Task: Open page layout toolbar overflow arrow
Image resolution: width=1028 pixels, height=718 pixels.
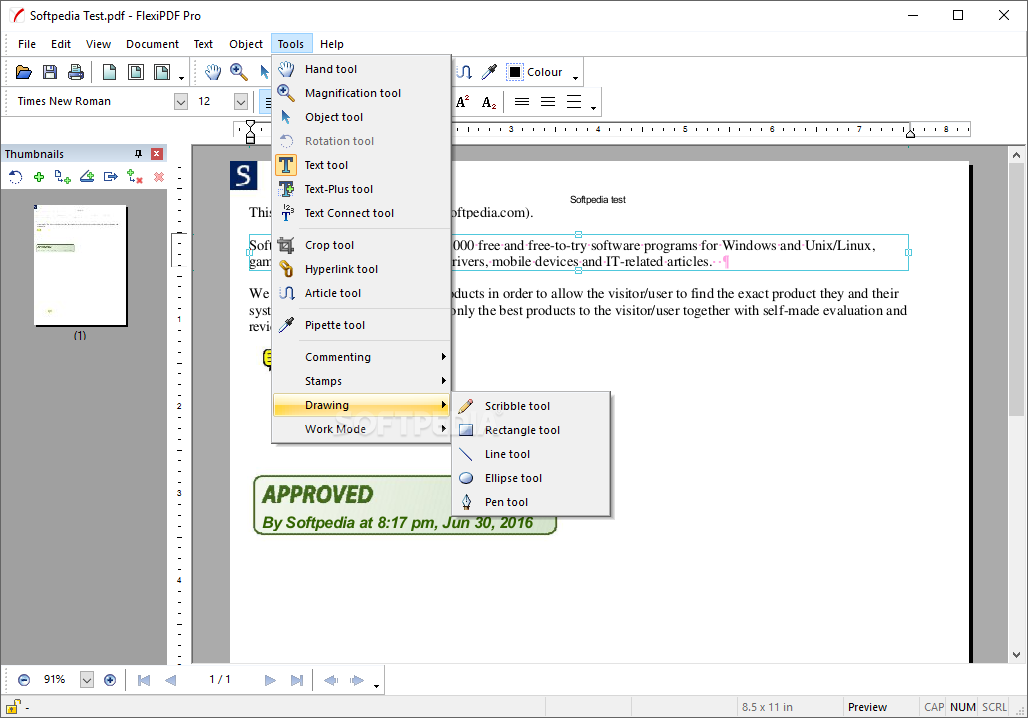Action: (x=182, y=78)
